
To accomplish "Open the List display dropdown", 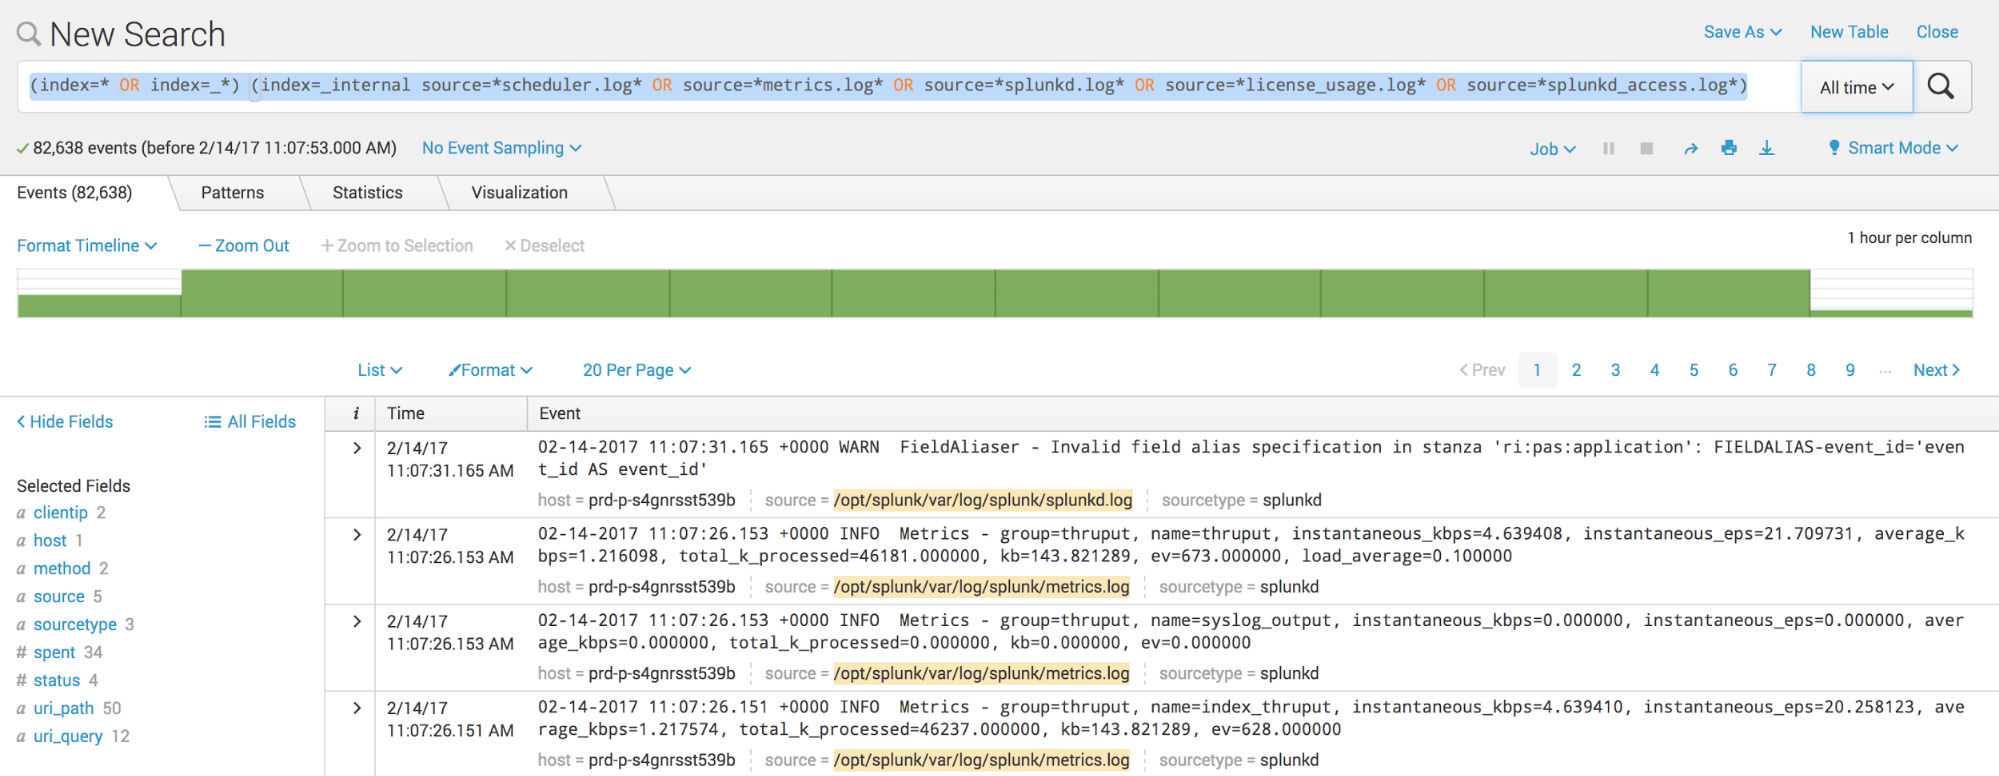I will point(380,370).
